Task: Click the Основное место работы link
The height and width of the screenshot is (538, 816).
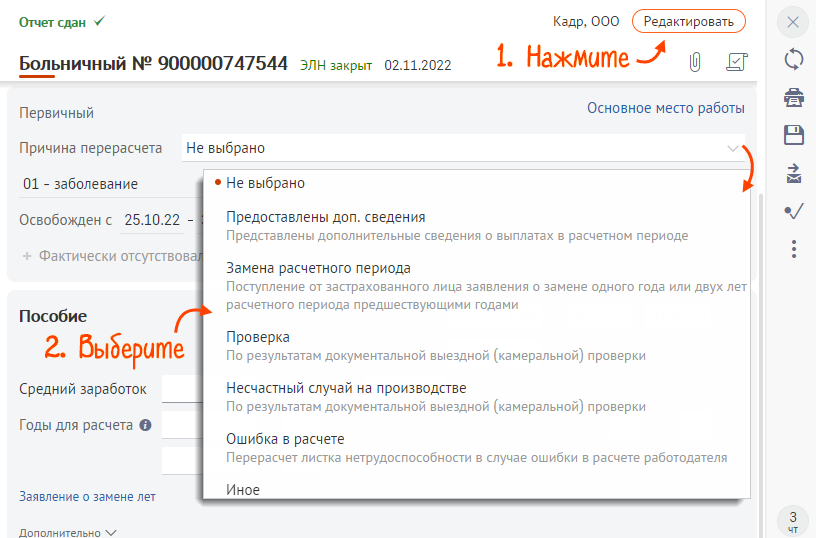Action: (x=666, y=108)
